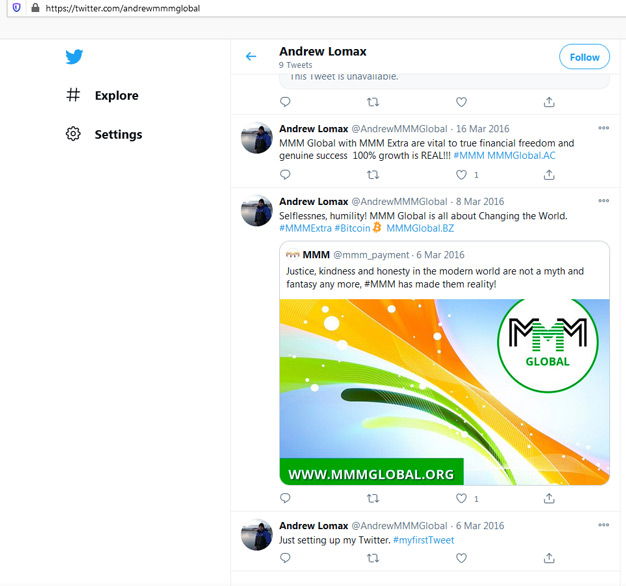Share the 16 Mar 2016 tweet

549,175
